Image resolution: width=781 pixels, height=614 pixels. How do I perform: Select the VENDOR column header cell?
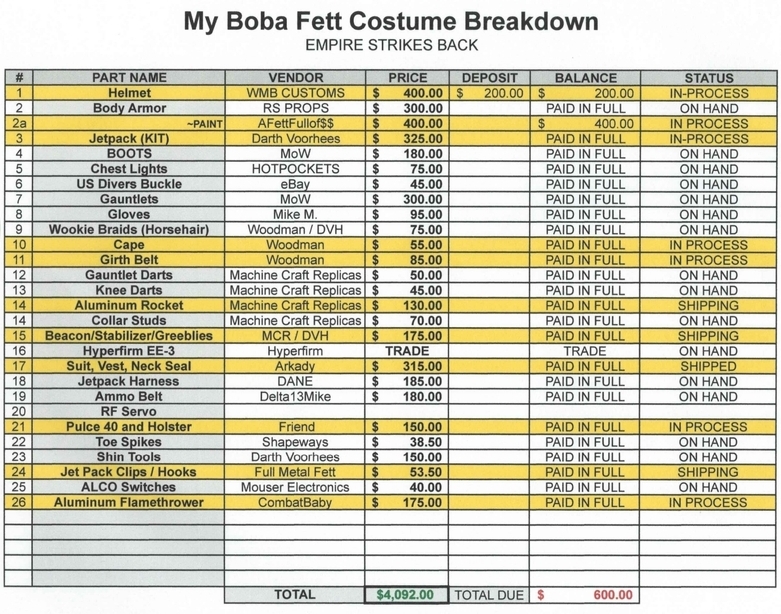coord(296,78)
